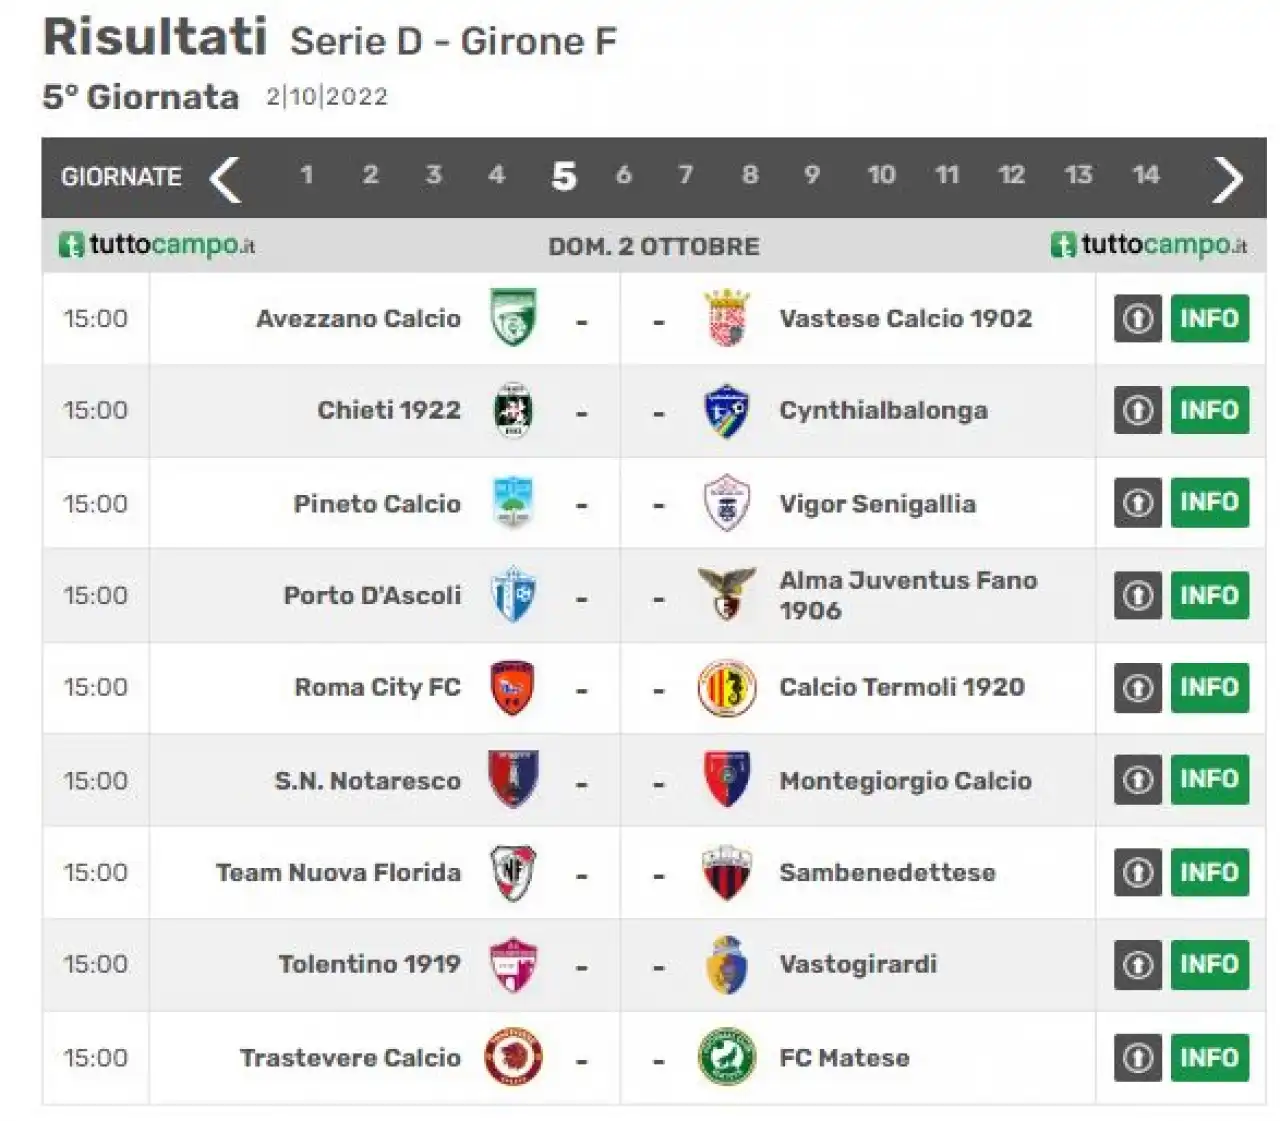This screenshot has height=1121, width=1280.
Task: Jump to giornata 1
Action: coord(307,175)
